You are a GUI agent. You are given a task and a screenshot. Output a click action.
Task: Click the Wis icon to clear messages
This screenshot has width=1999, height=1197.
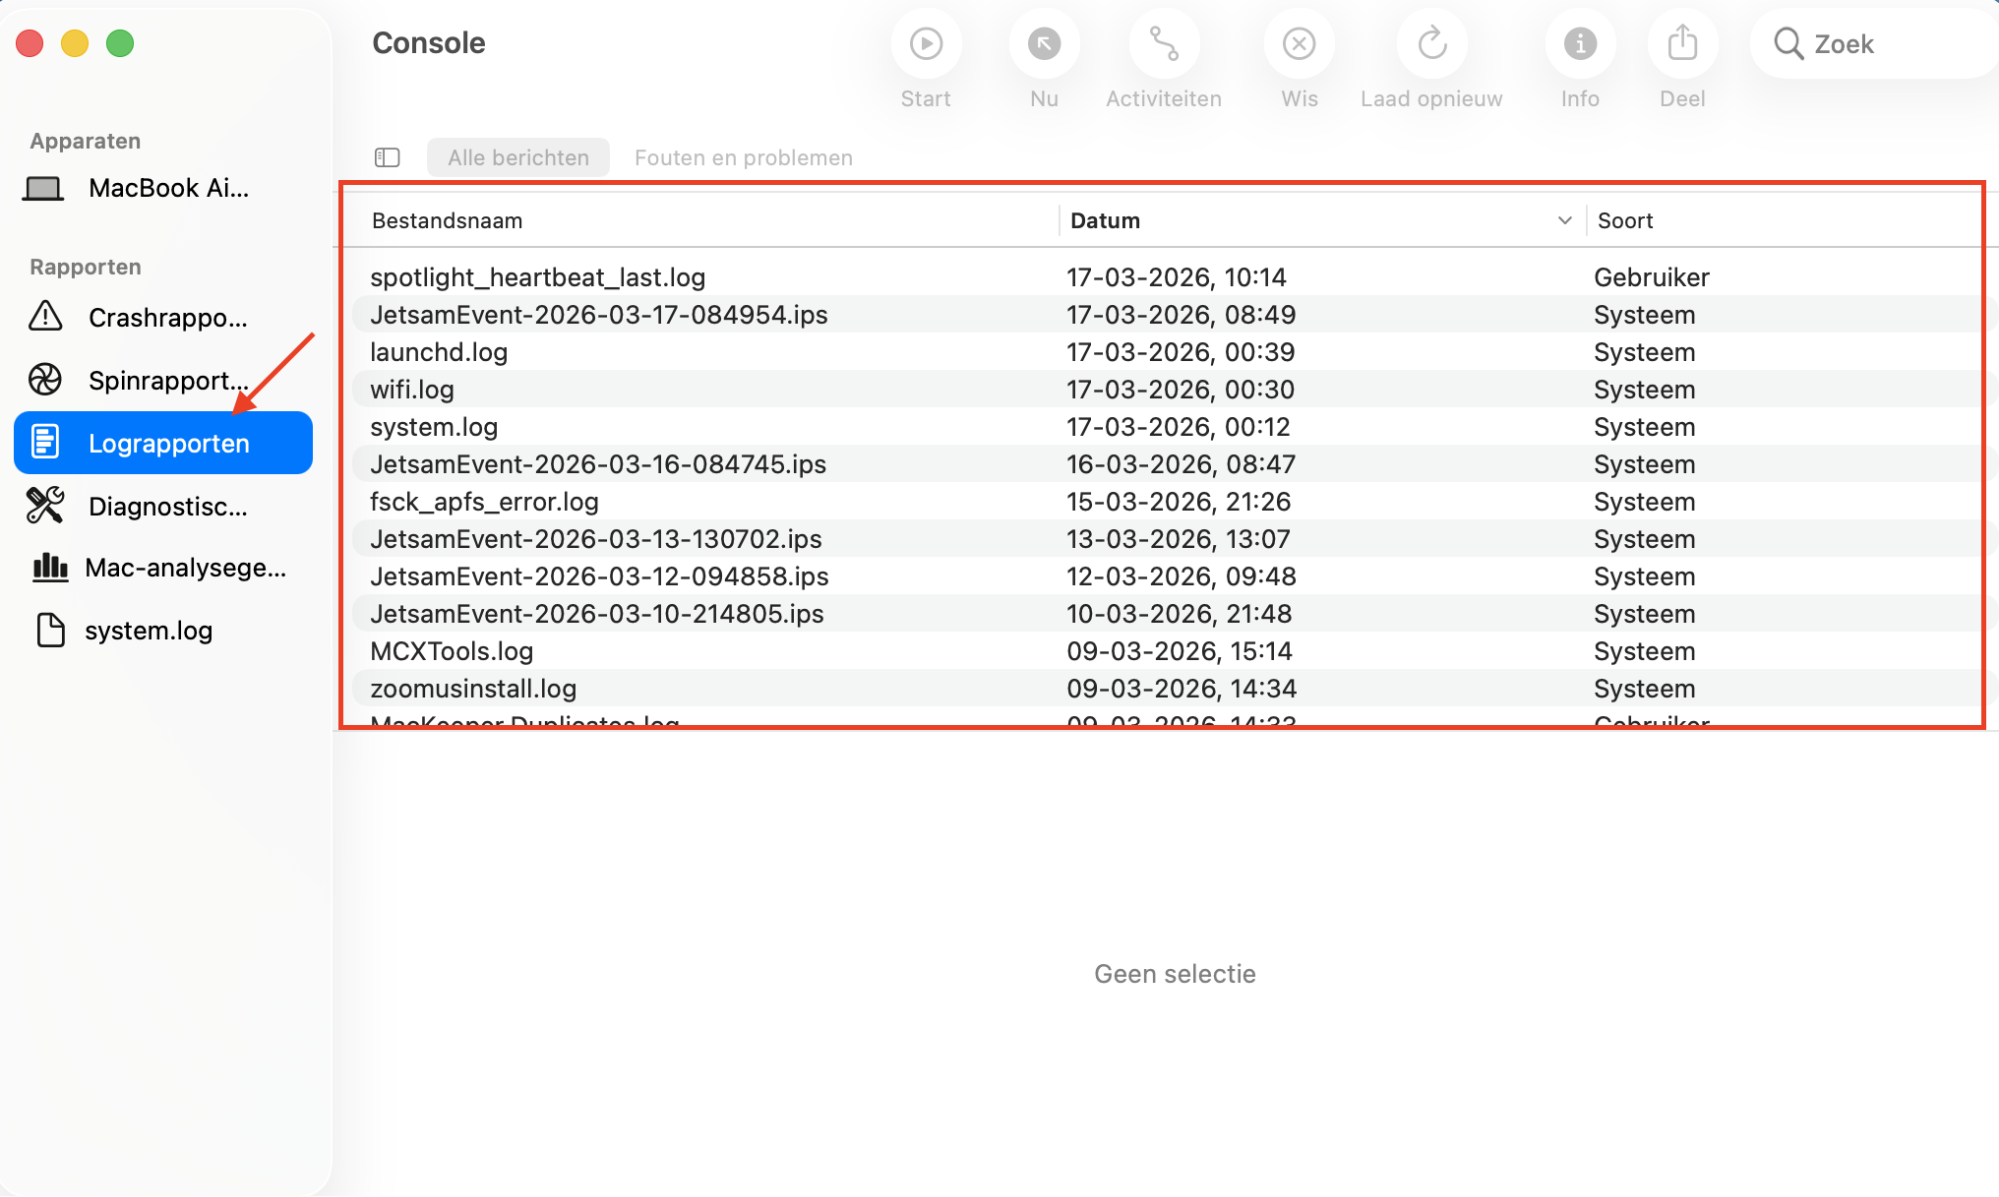1298,43
